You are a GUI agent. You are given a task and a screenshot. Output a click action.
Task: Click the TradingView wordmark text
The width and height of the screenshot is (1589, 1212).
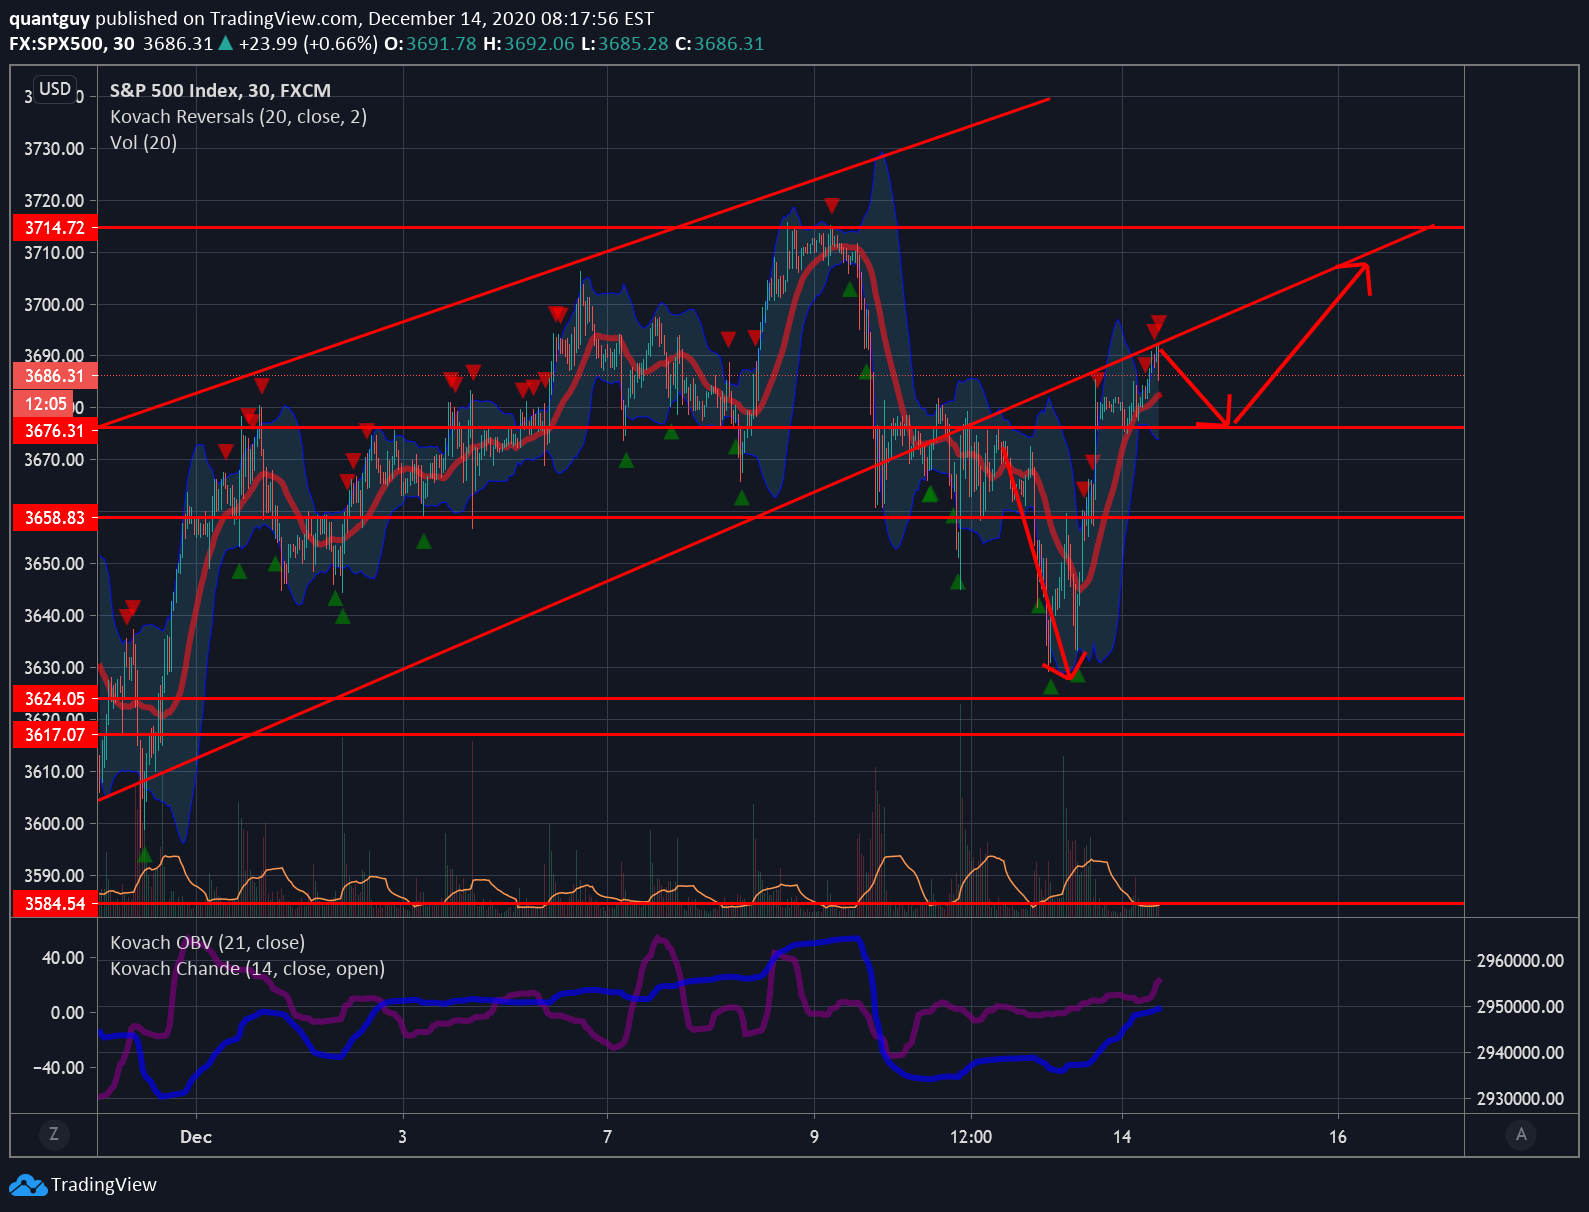[104, 1185]
